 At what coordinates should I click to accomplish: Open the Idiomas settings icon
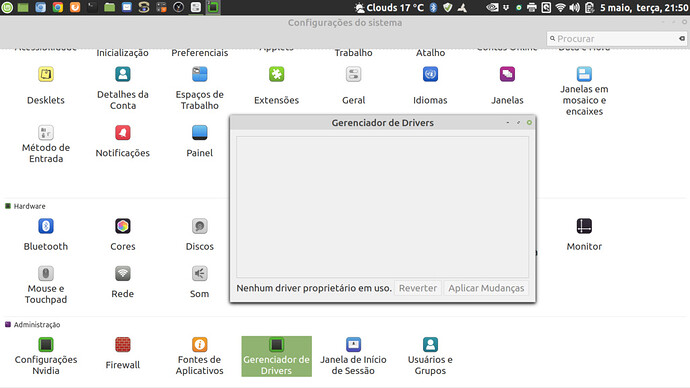[430, 74]
